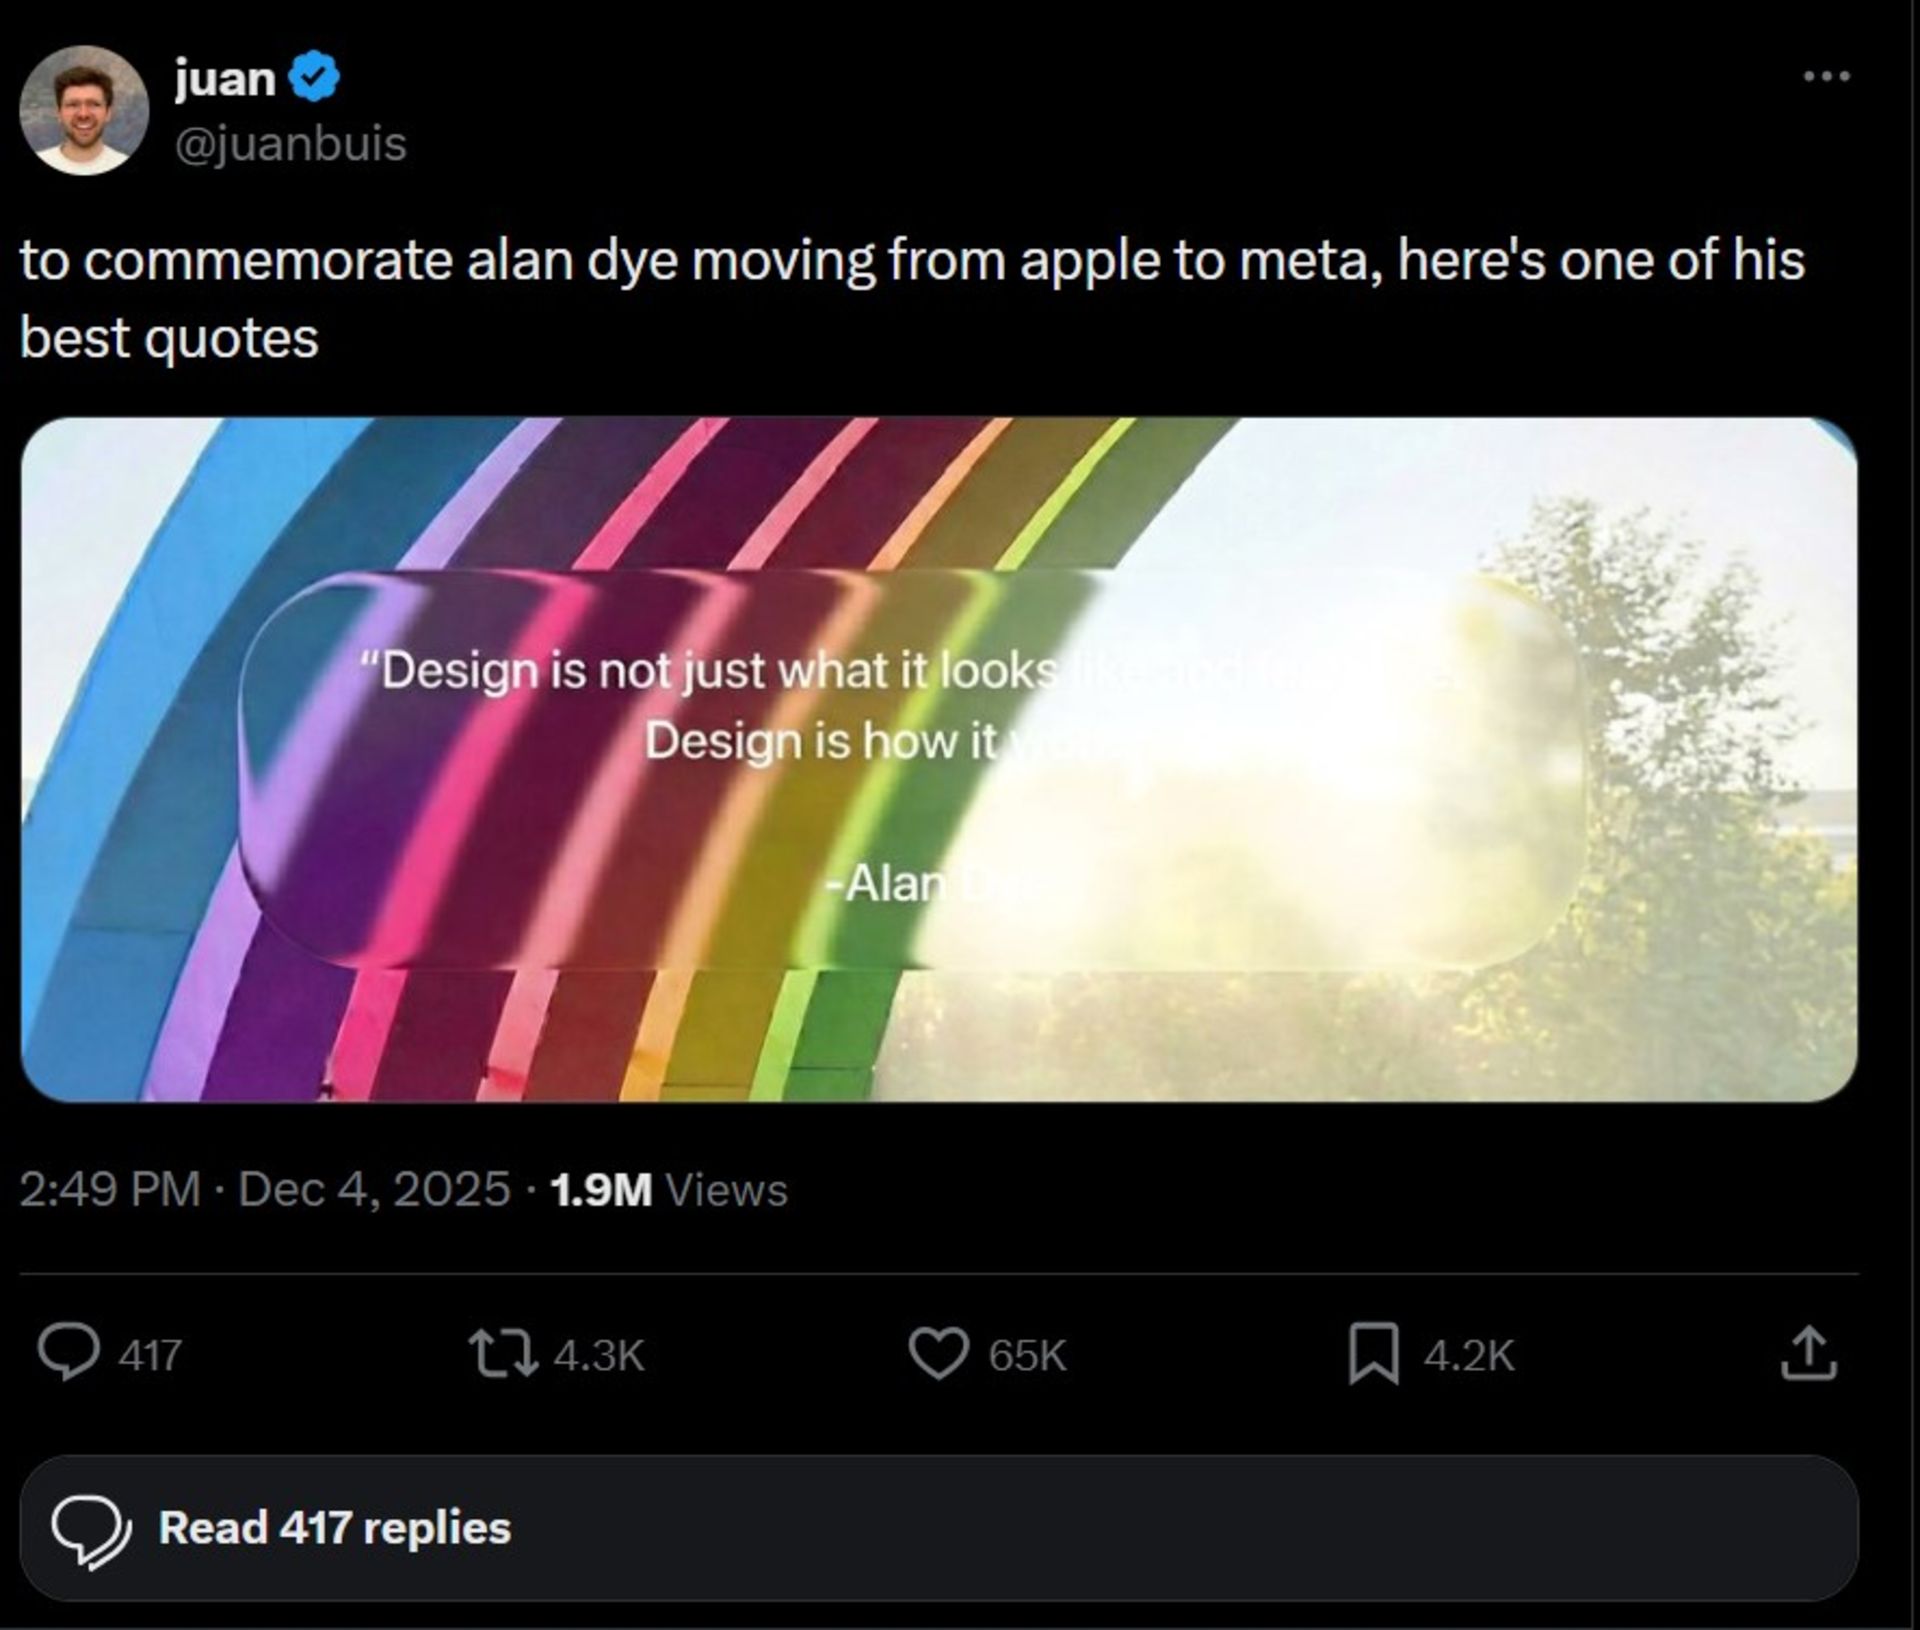The width and height of the screenshot is (1920, 1630).
Task: Open the three-dot more options menu
Action: coord(1827,76)
